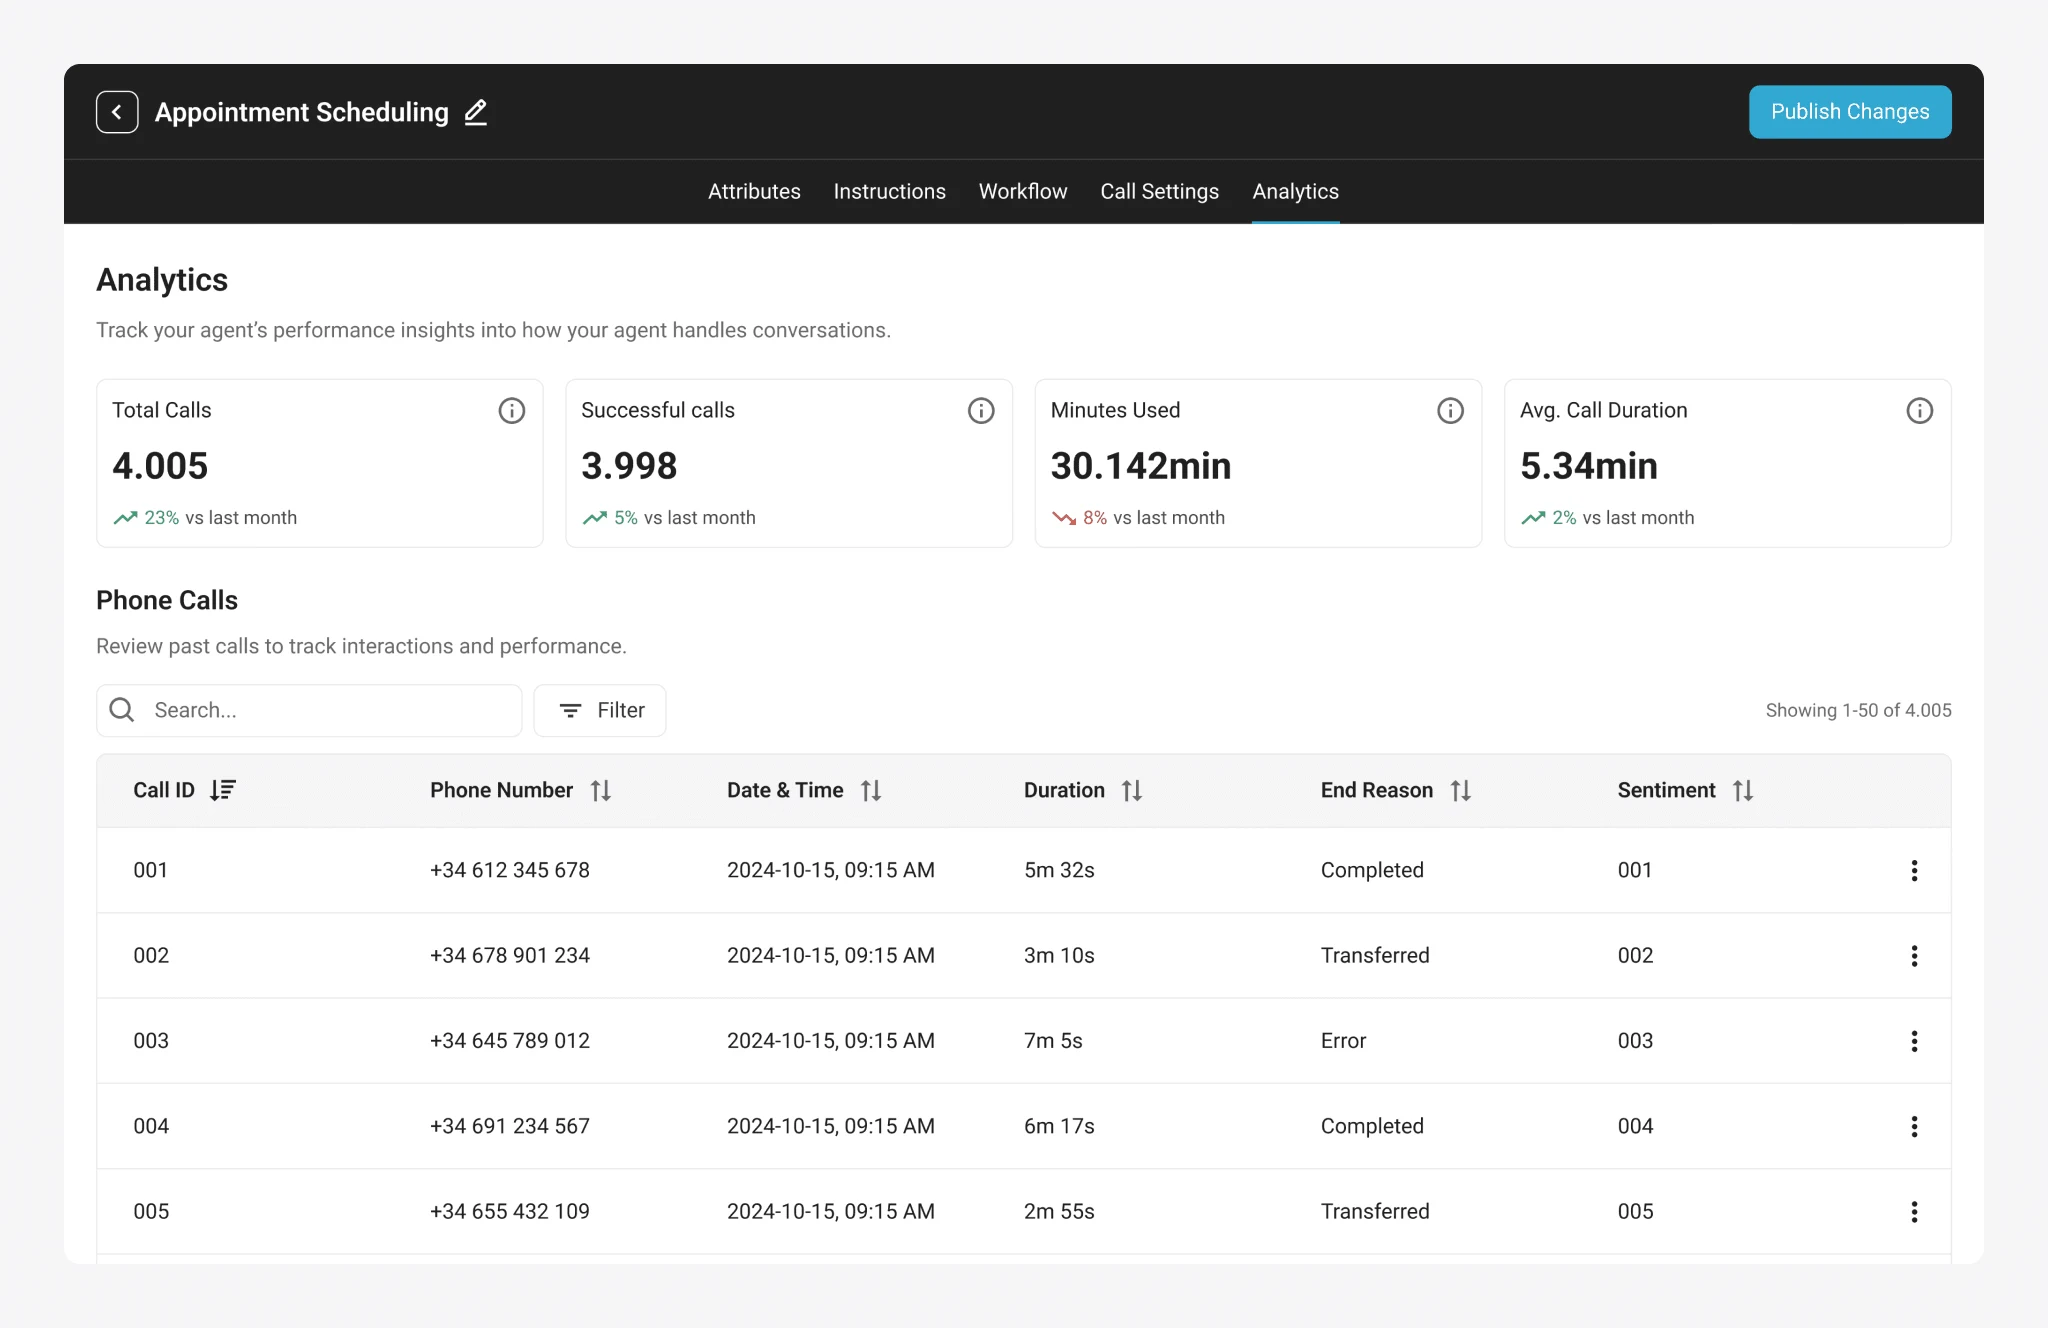The image size is (2048, 1328).
Task: Select the Workflow tab
Action: [x=1023, y=191]
